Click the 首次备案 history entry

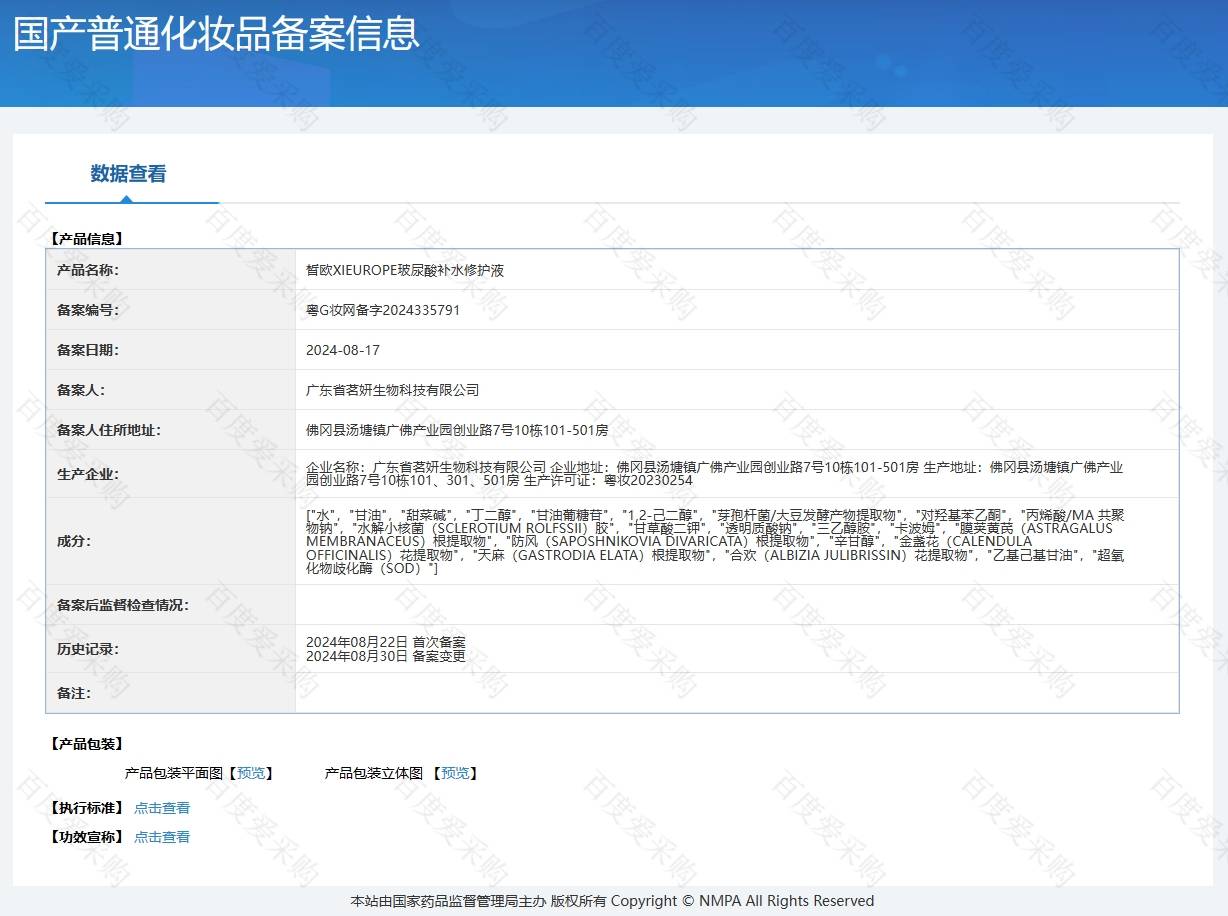click(385, 642)
